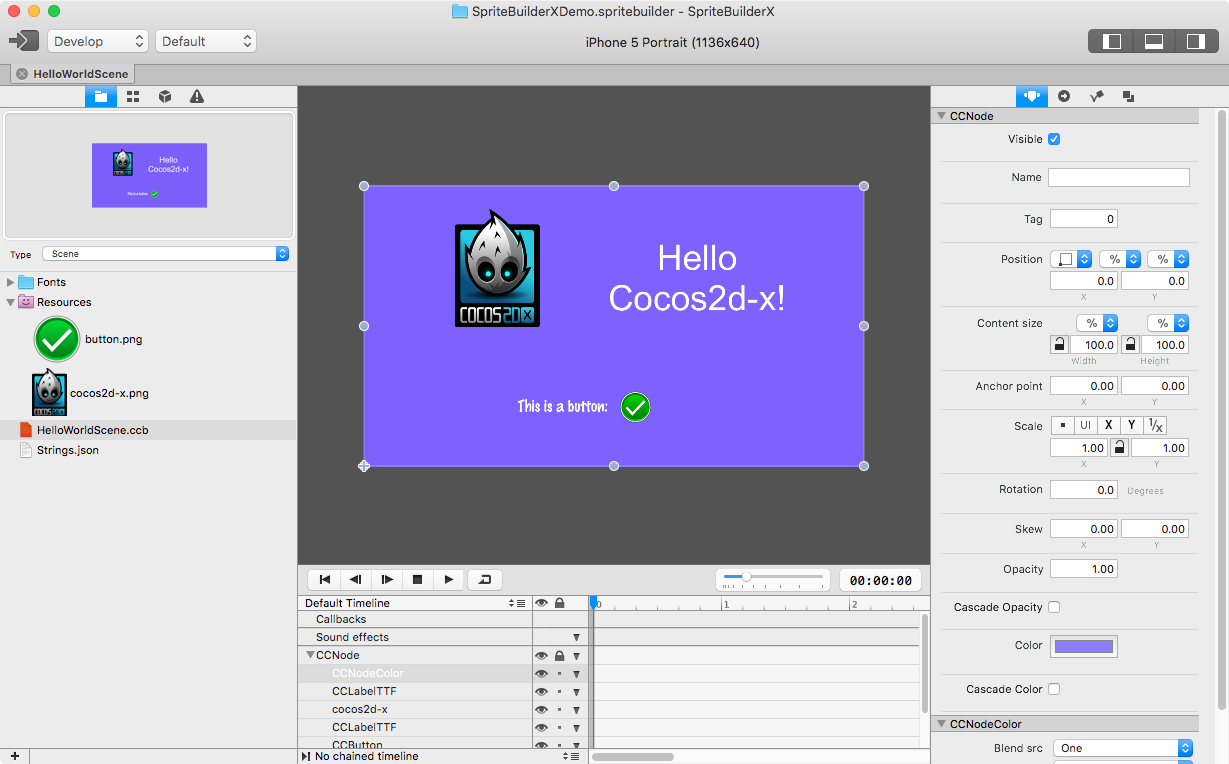The height and width of the screenshot is (764, 1229).
Task: Step back one frame in timeline
Action: pos(356,579)
